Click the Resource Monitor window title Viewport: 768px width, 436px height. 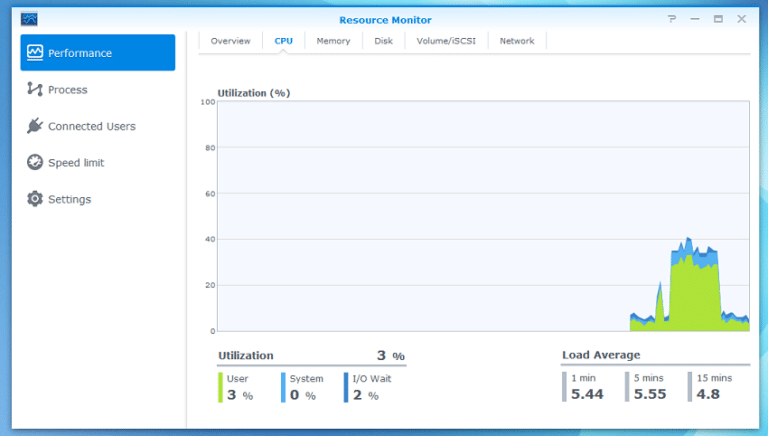(385, 20)
